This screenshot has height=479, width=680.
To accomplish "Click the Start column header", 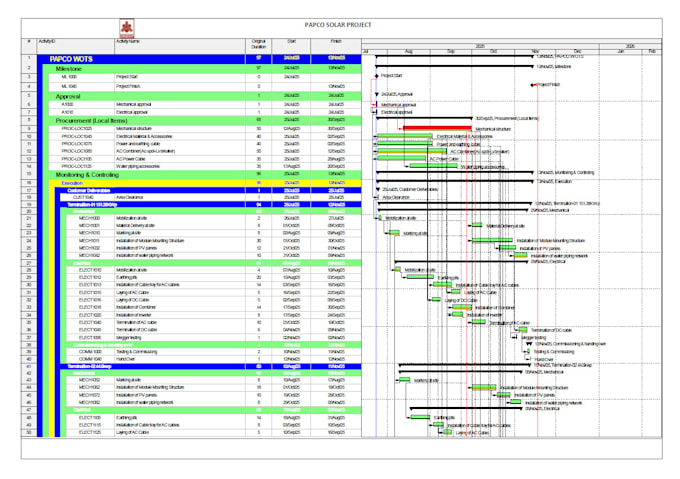I will (x=291, y=46).
